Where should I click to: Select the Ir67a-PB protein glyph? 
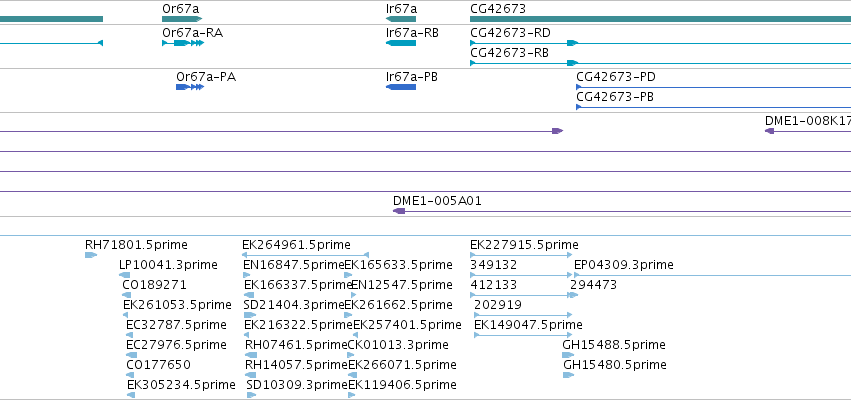click(x=401, y=87)
